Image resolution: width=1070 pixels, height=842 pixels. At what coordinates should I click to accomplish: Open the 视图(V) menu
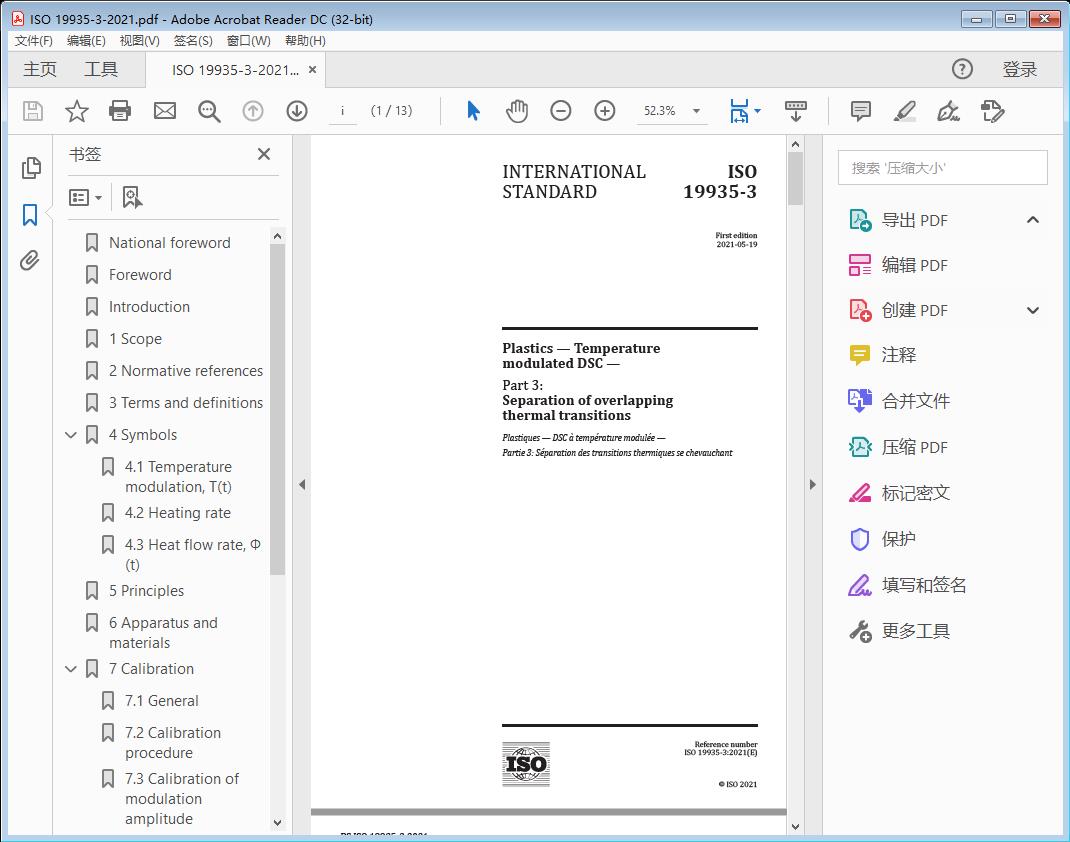click(x=139, y=41)
